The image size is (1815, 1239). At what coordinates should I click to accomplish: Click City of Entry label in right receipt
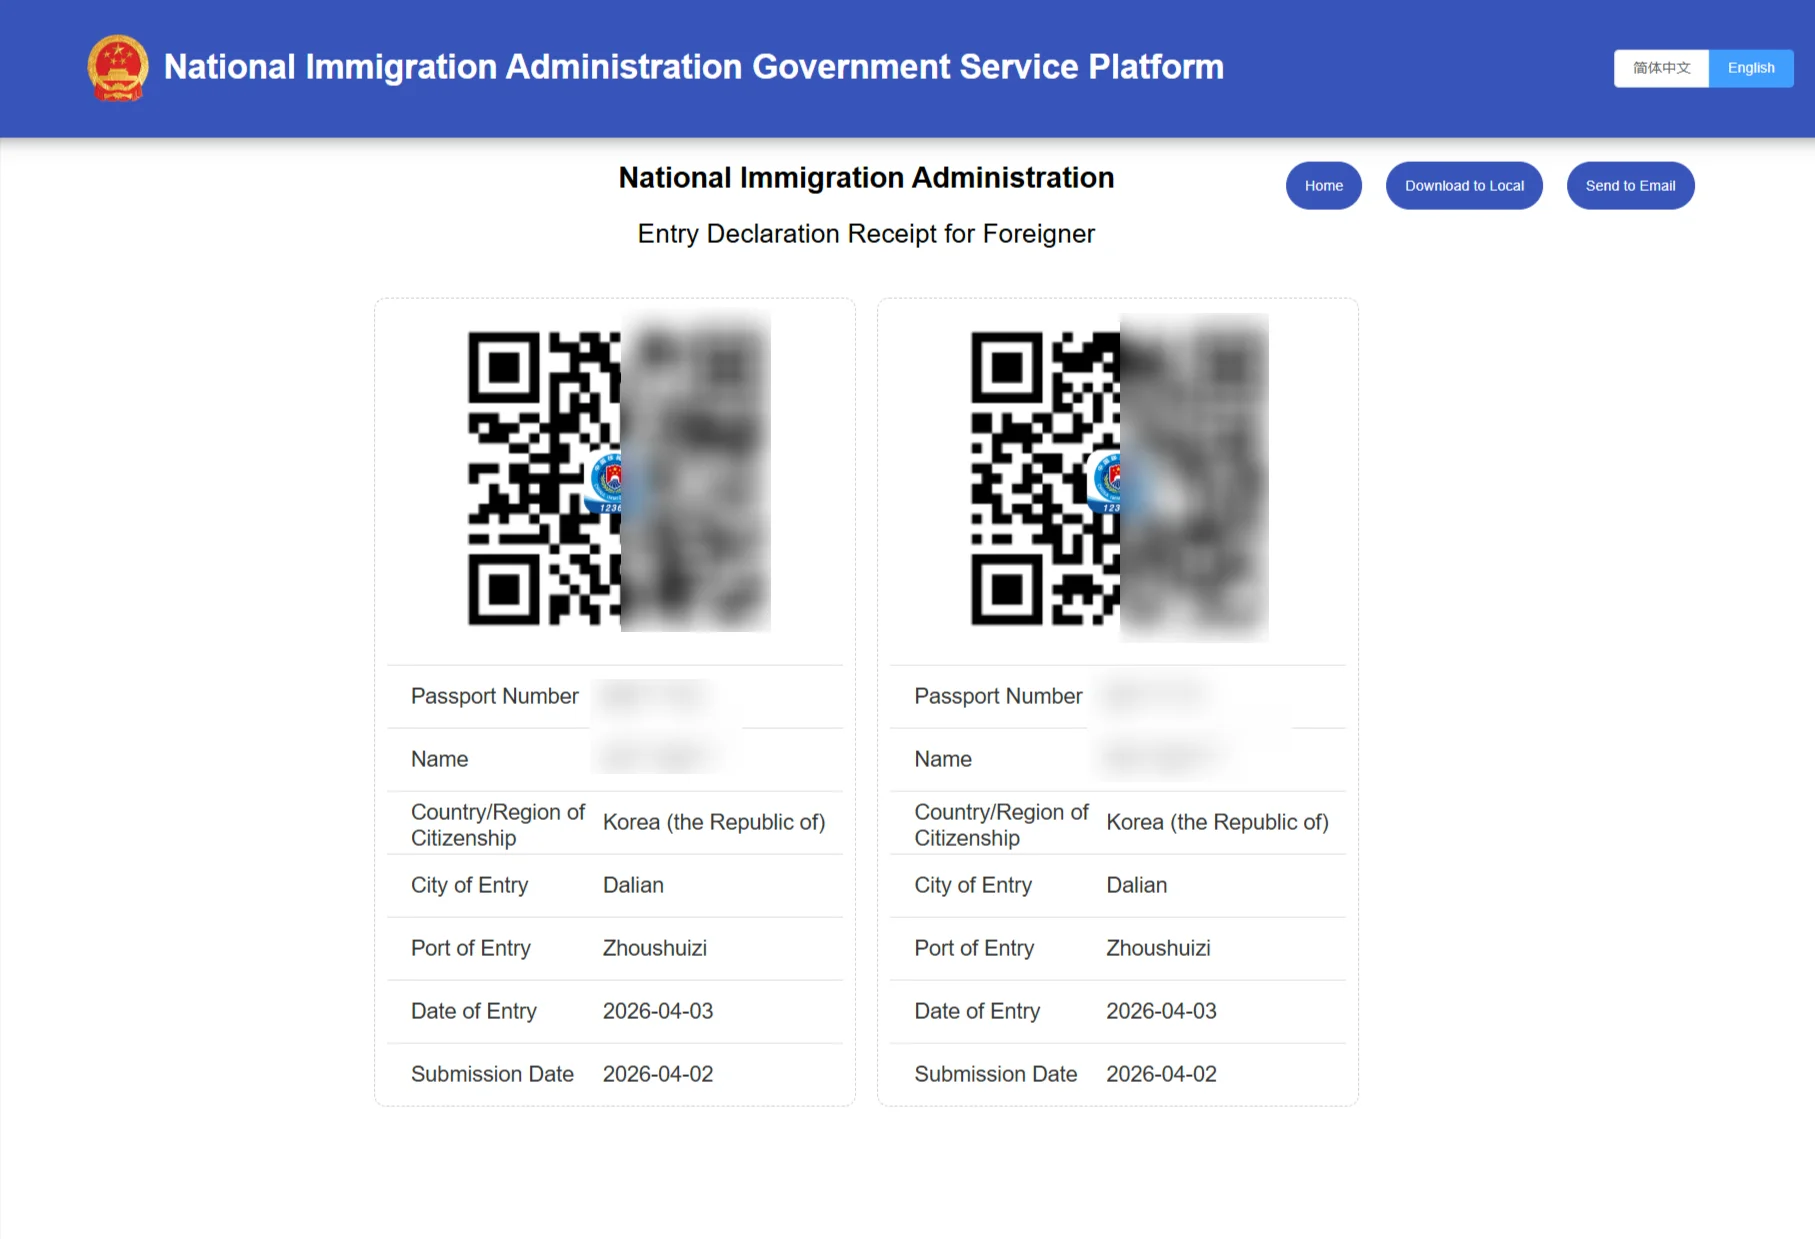pos(973,885)
